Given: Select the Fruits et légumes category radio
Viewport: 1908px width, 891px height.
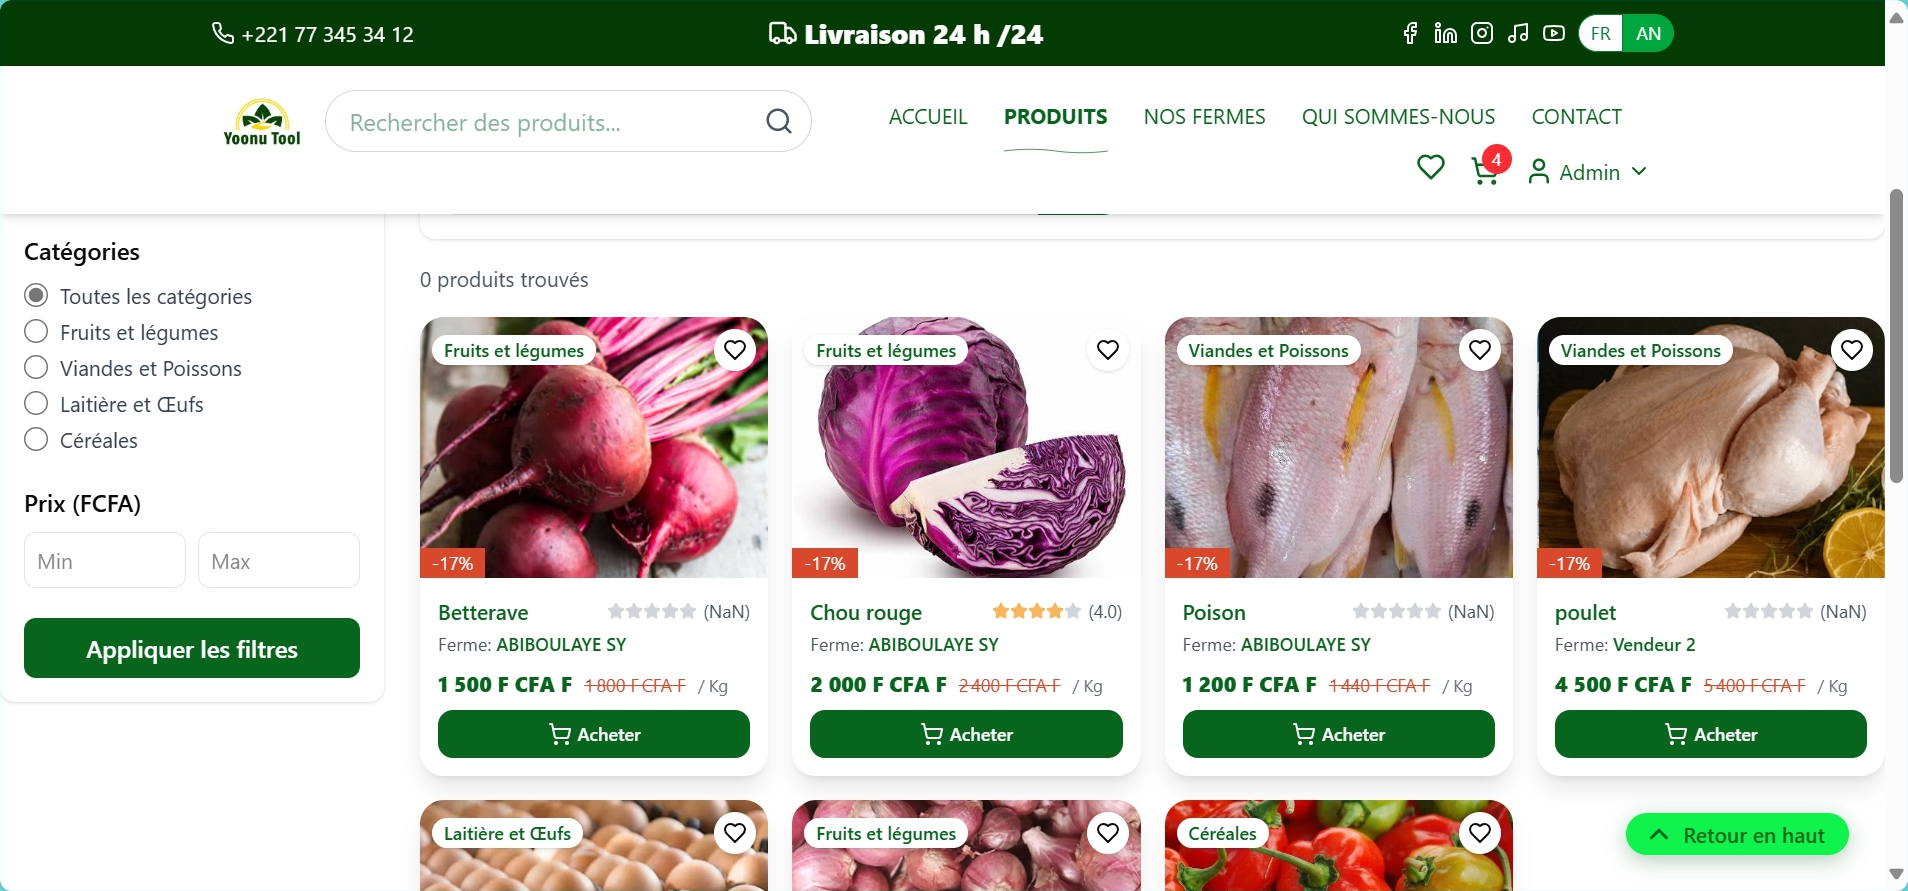Looking at the screenshot, I should click(x=36, y=331).
